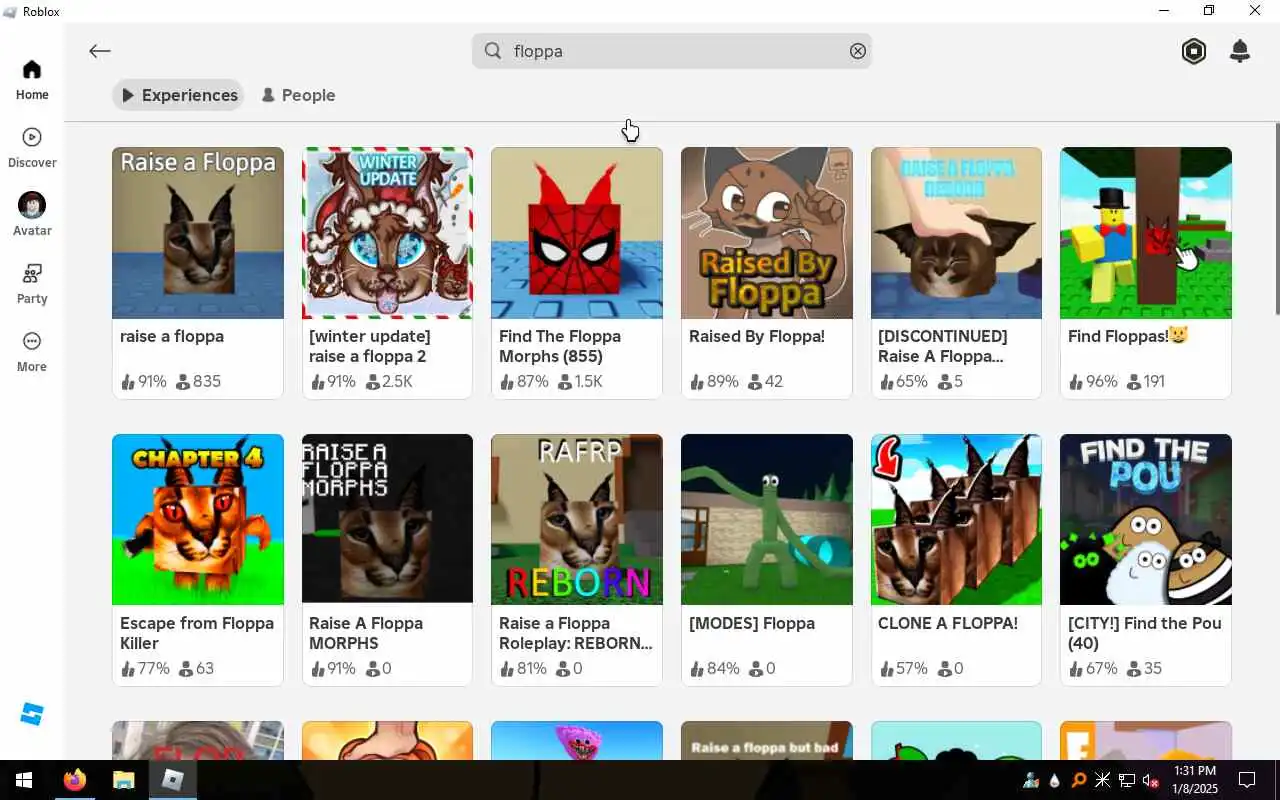Click the '[MODES] Floppa' title text
The image size is (1280, 800).
coord(752,623)
